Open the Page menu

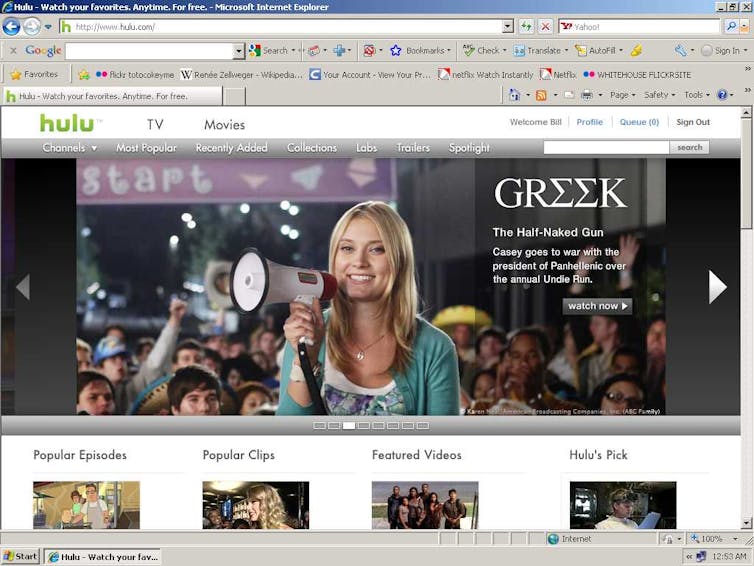(x=623, y=95)
